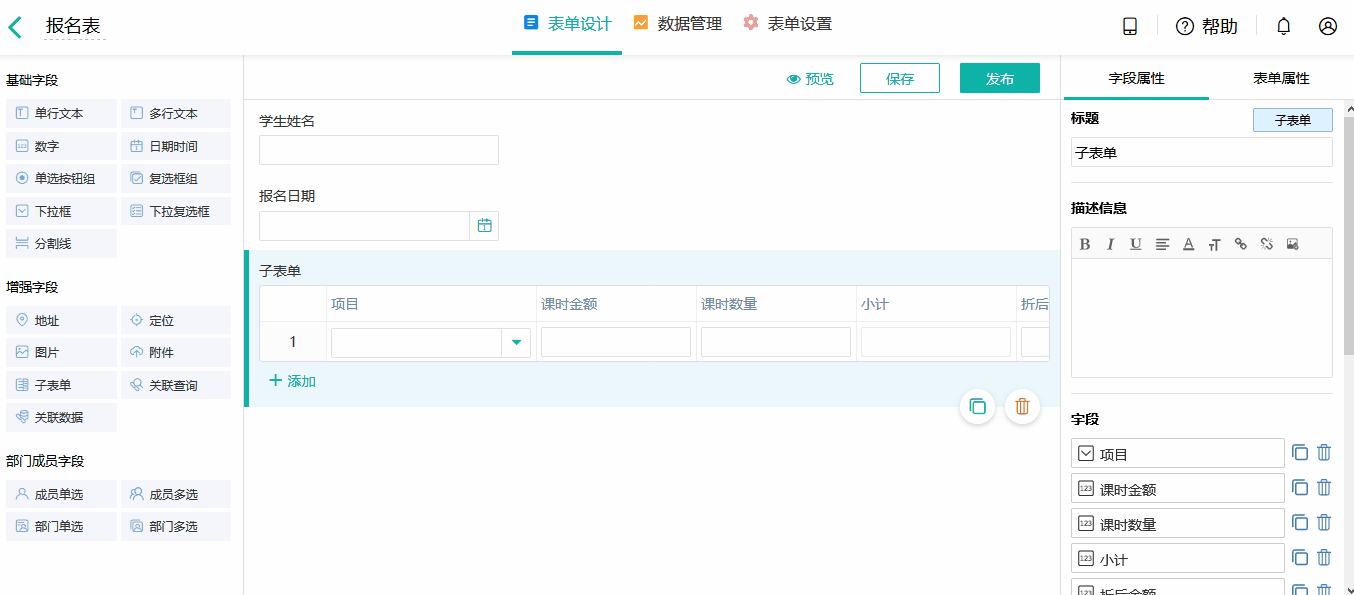Publish the form with the 发布 button

pos(999,76)
